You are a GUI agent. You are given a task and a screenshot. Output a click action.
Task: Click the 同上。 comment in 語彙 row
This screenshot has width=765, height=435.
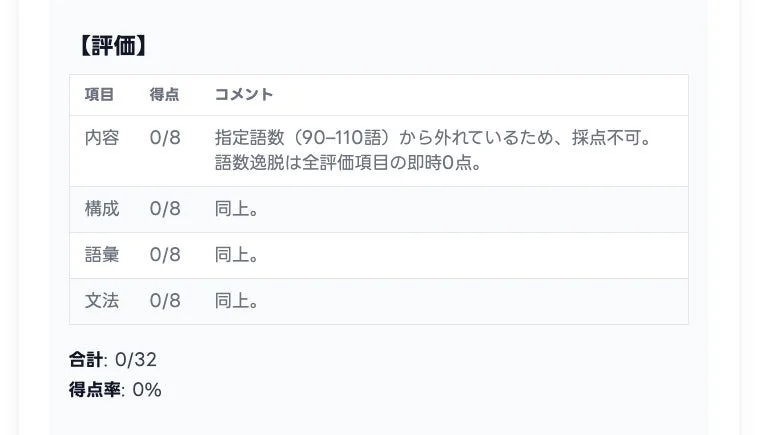[237, 255]
